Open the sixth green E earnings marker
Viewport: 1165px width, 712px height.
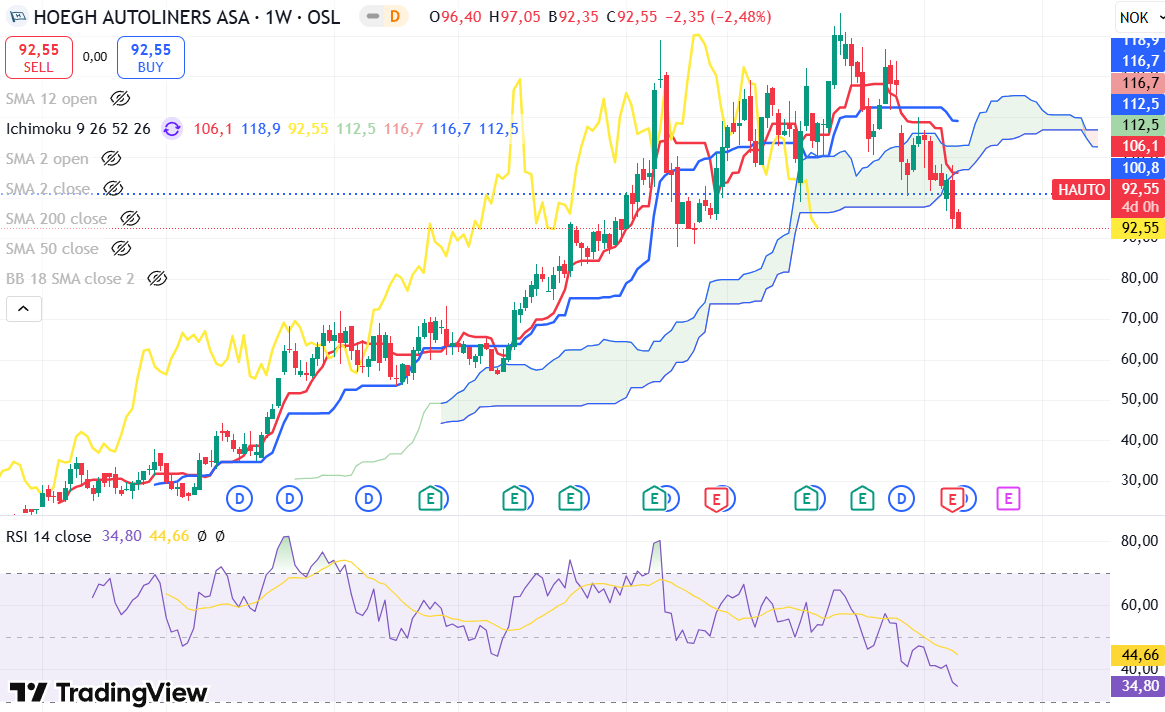tap(862, 499)
